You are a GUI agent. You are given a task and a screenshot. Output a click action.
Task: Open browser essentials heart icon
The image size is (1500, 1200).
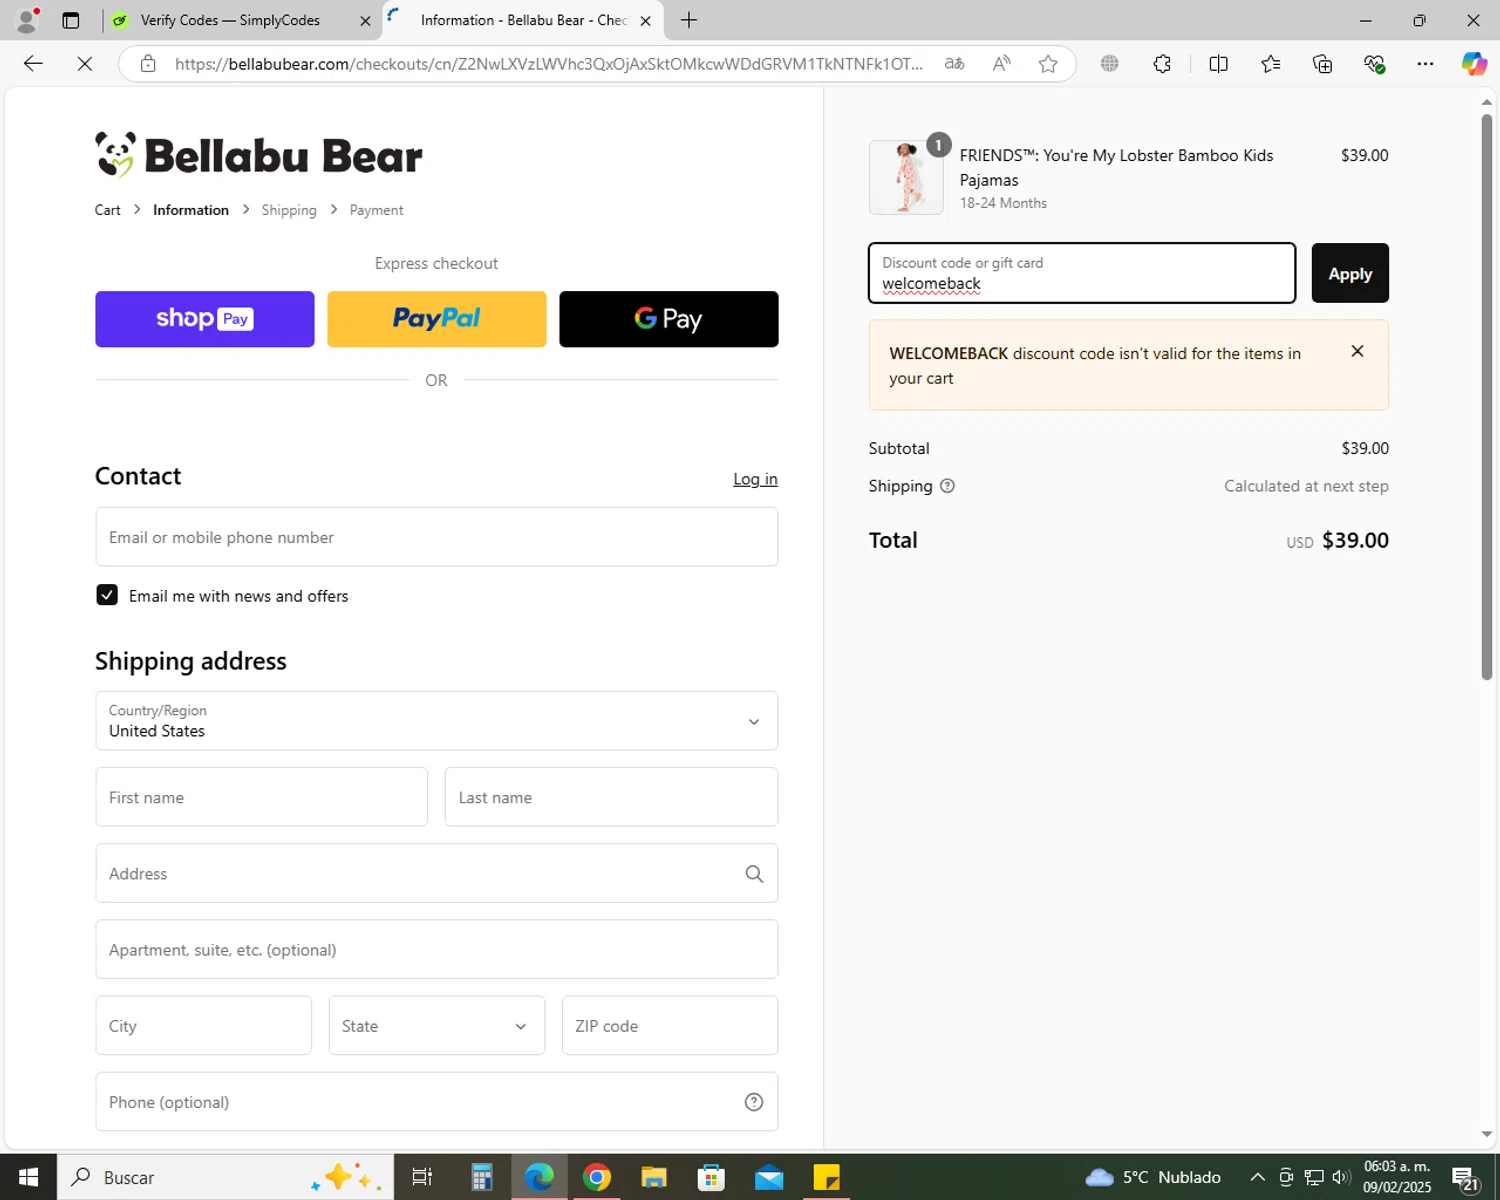pyautogui.click(x=1374, y=64)
